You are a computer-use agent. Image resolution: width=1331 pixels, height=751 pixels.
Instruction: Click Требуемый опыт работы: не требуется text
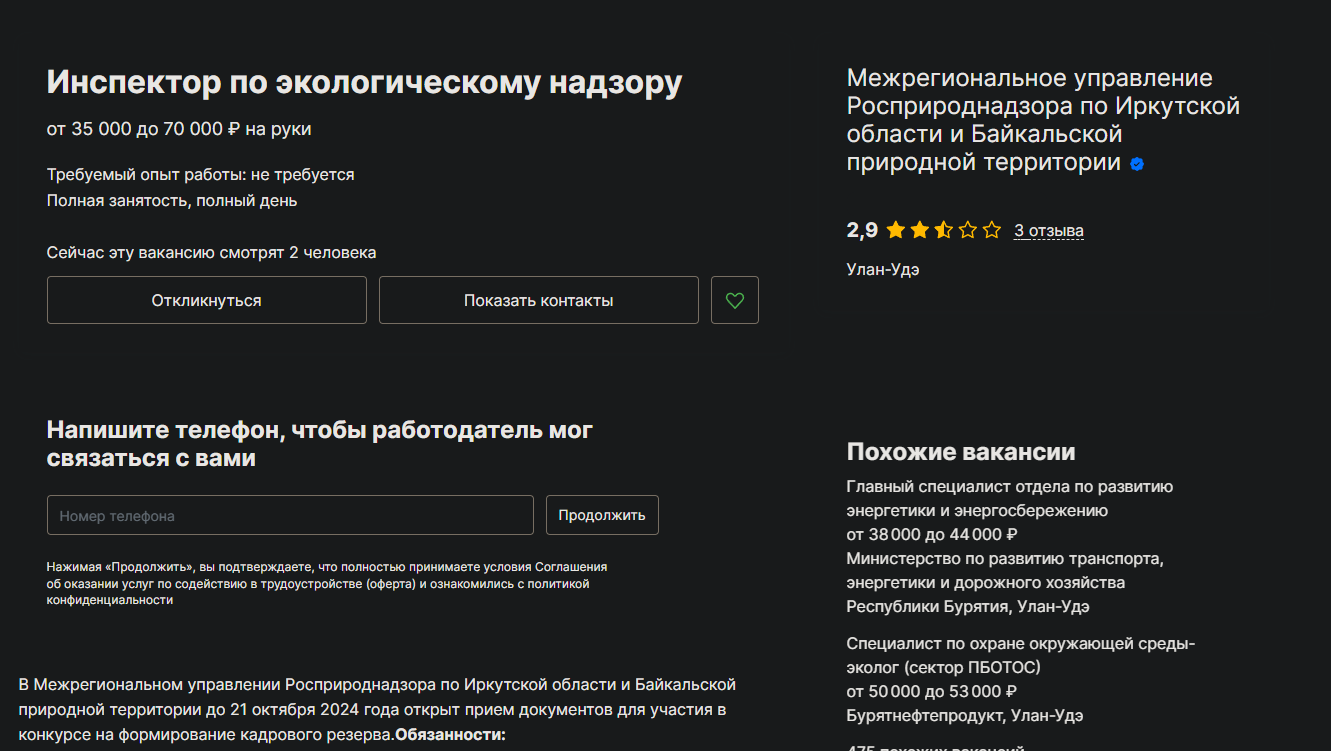tap(201, 175)
